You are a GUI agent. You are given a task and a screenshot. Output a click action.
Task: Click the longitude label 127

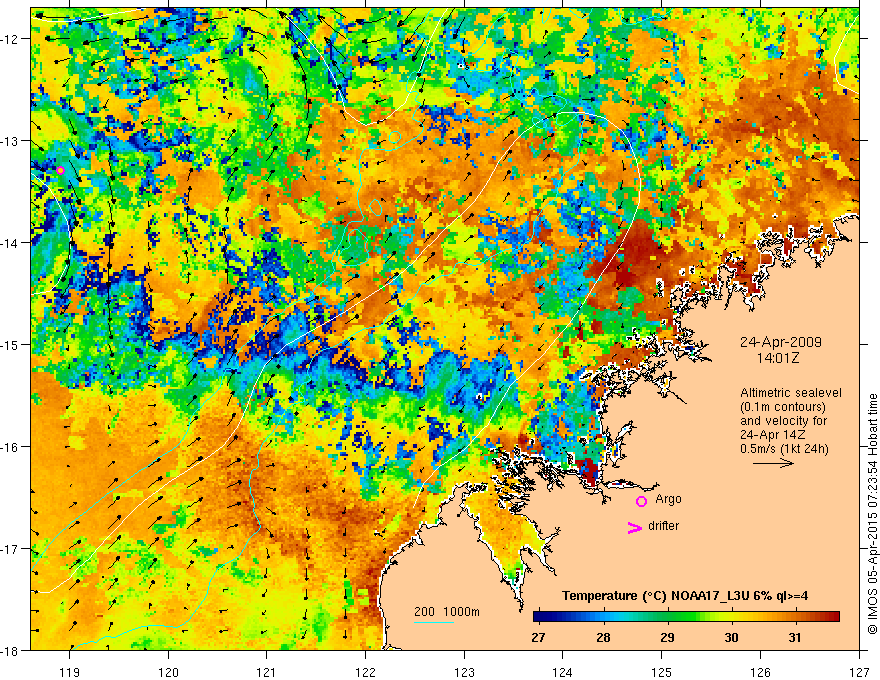(x=859, y=672)
